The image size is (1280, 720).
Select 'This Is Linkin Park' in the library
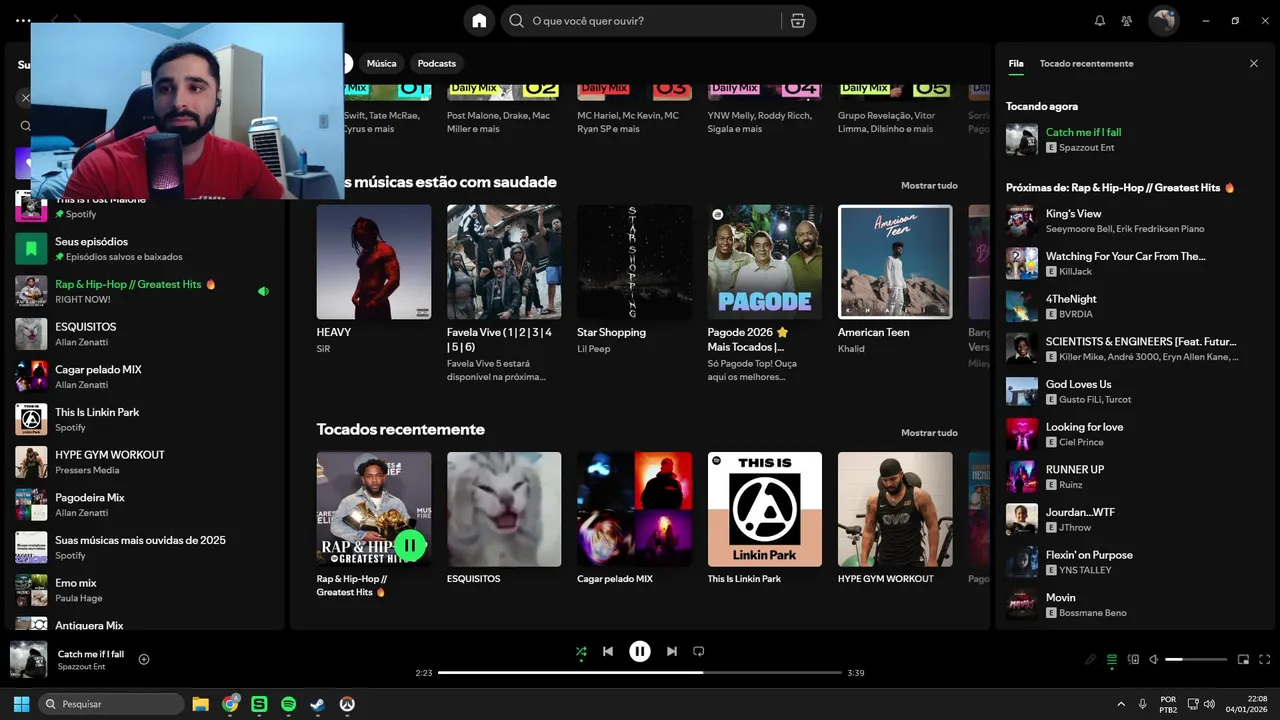(x=145, y=419)
